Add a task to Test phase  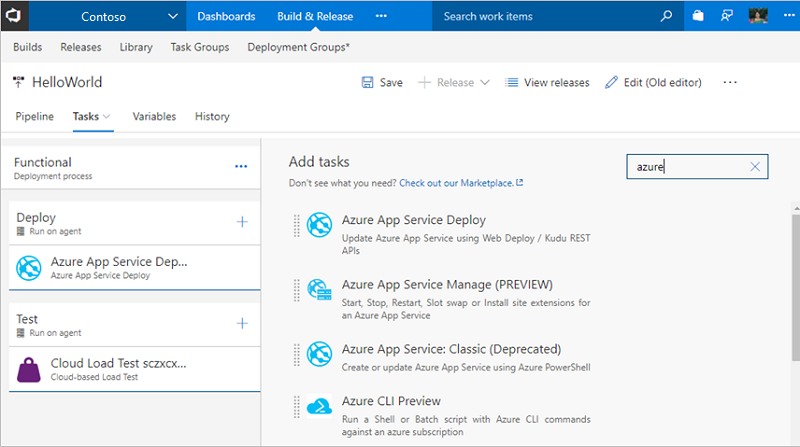(242, 324)
